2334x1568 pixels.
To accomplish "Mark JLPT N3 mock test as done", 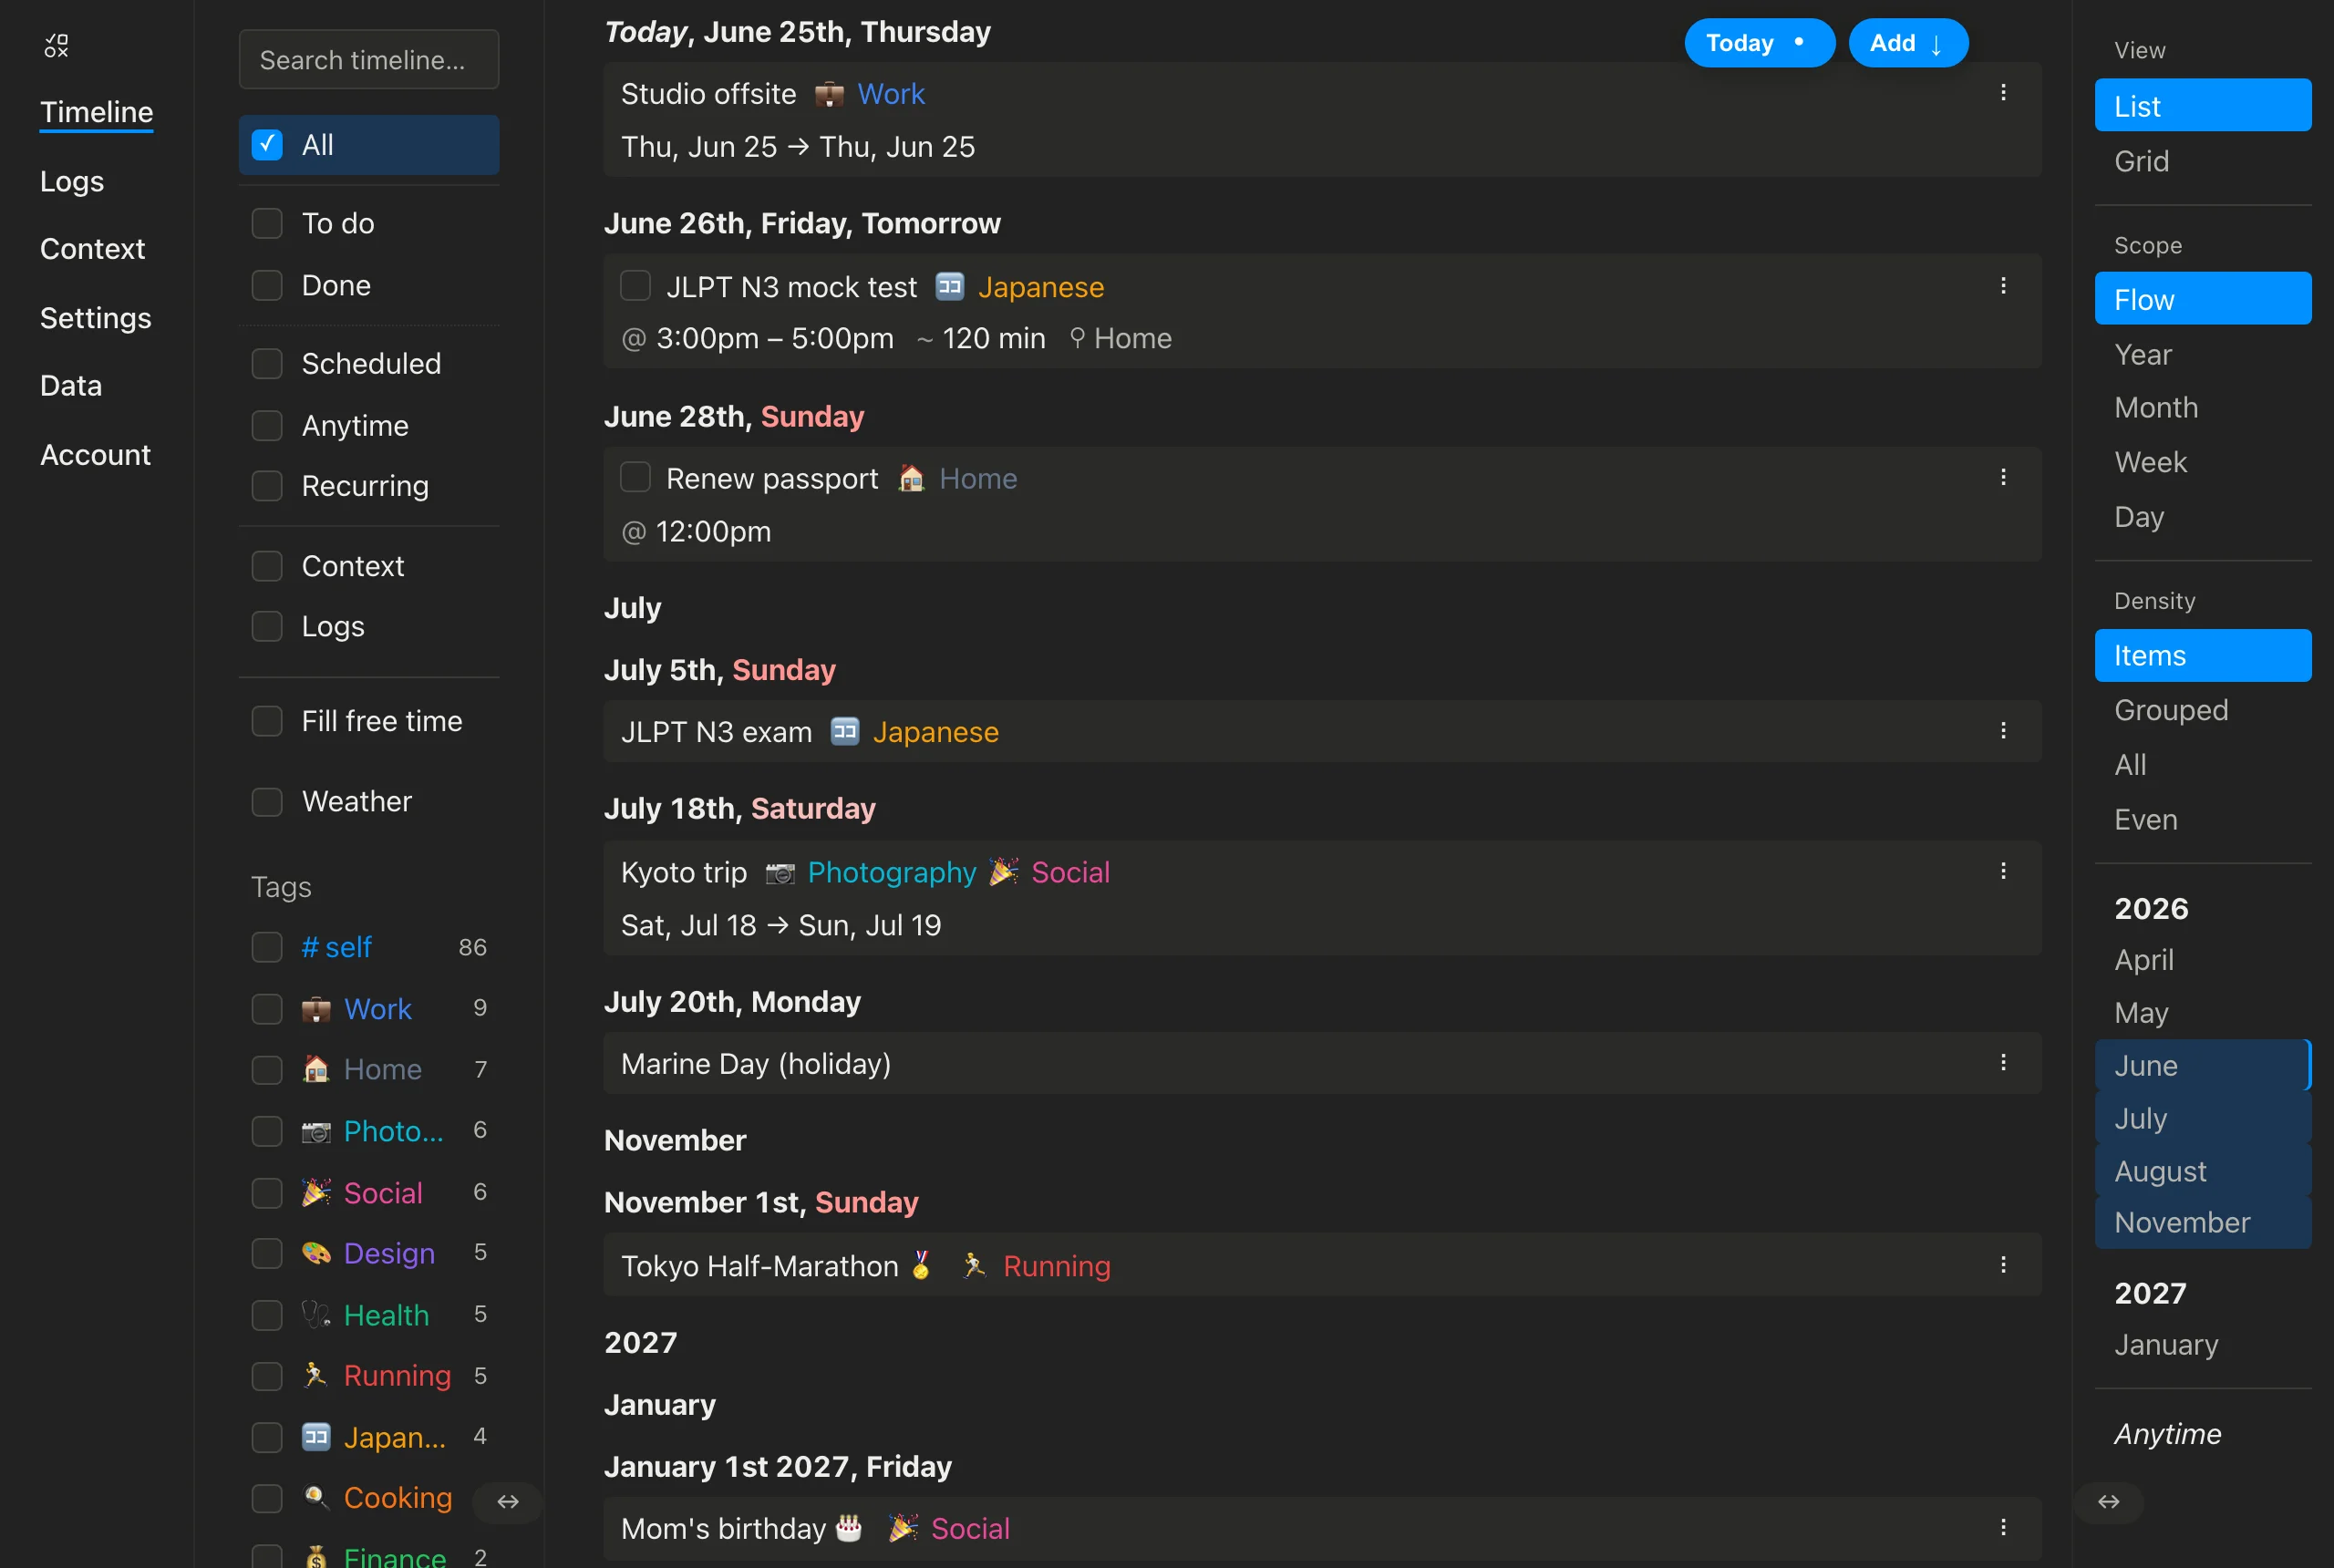I will [x=635, y=285].
